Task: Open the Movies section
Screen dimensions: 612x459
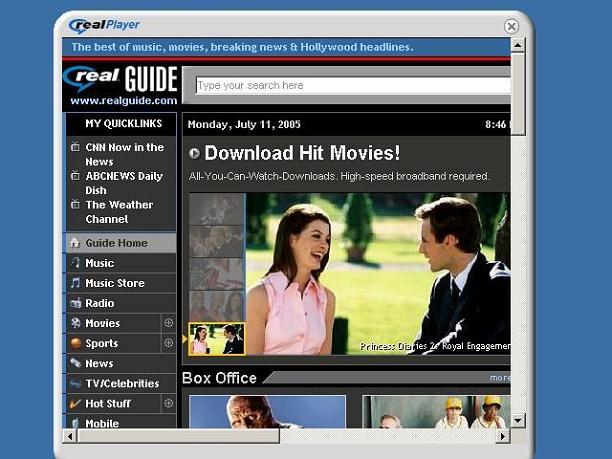Action: point(114,323)
